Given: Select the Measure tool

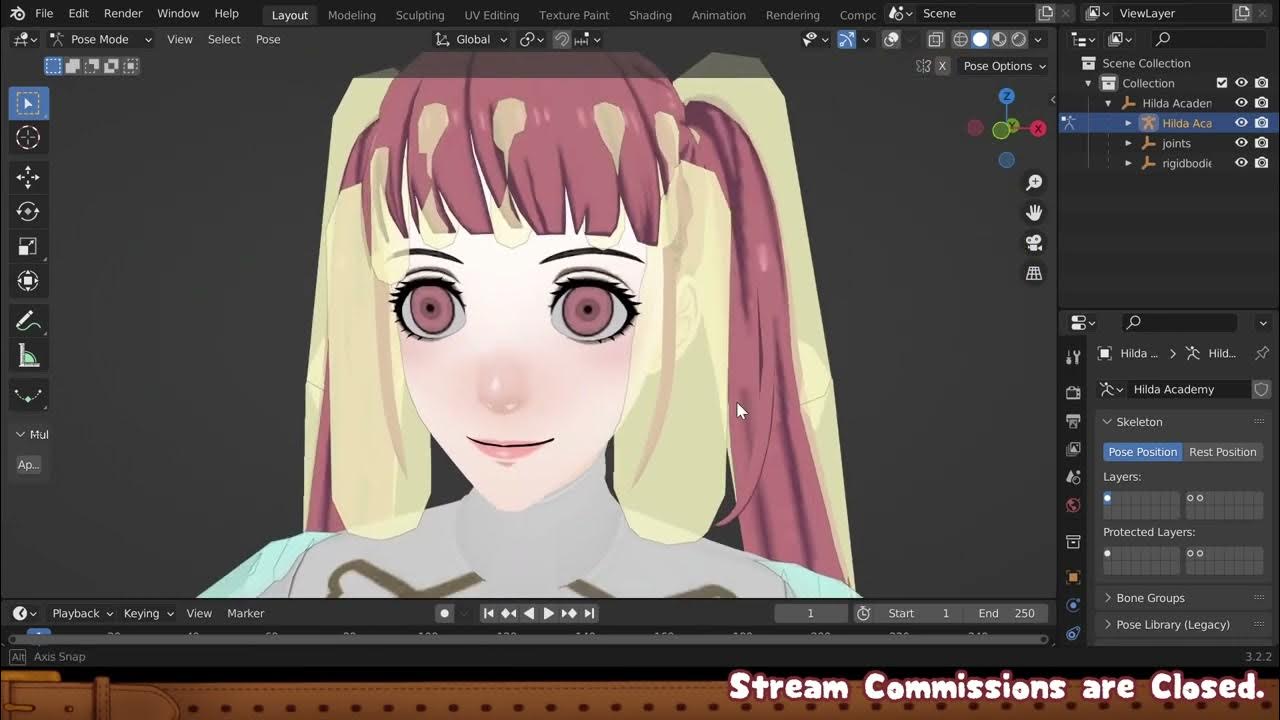Looking at the screenshot, I should (x=28, y=356).
